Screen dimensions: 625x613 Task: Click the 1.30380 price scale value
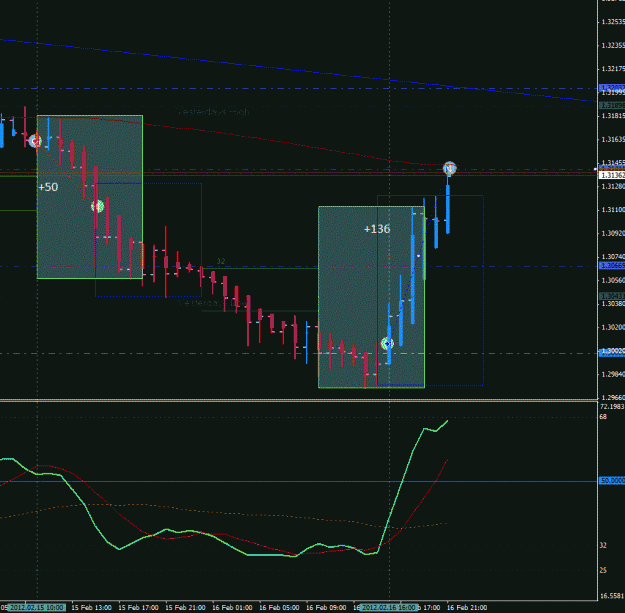pyautogui.click(x=613, y=304)
